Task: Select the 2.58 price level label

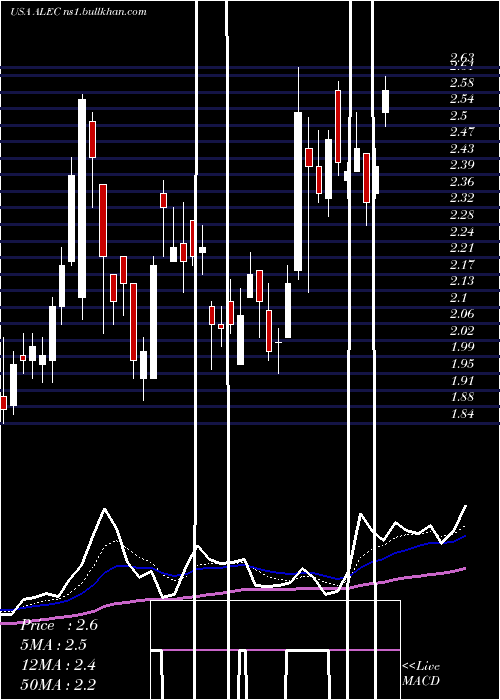Action: 462,83
